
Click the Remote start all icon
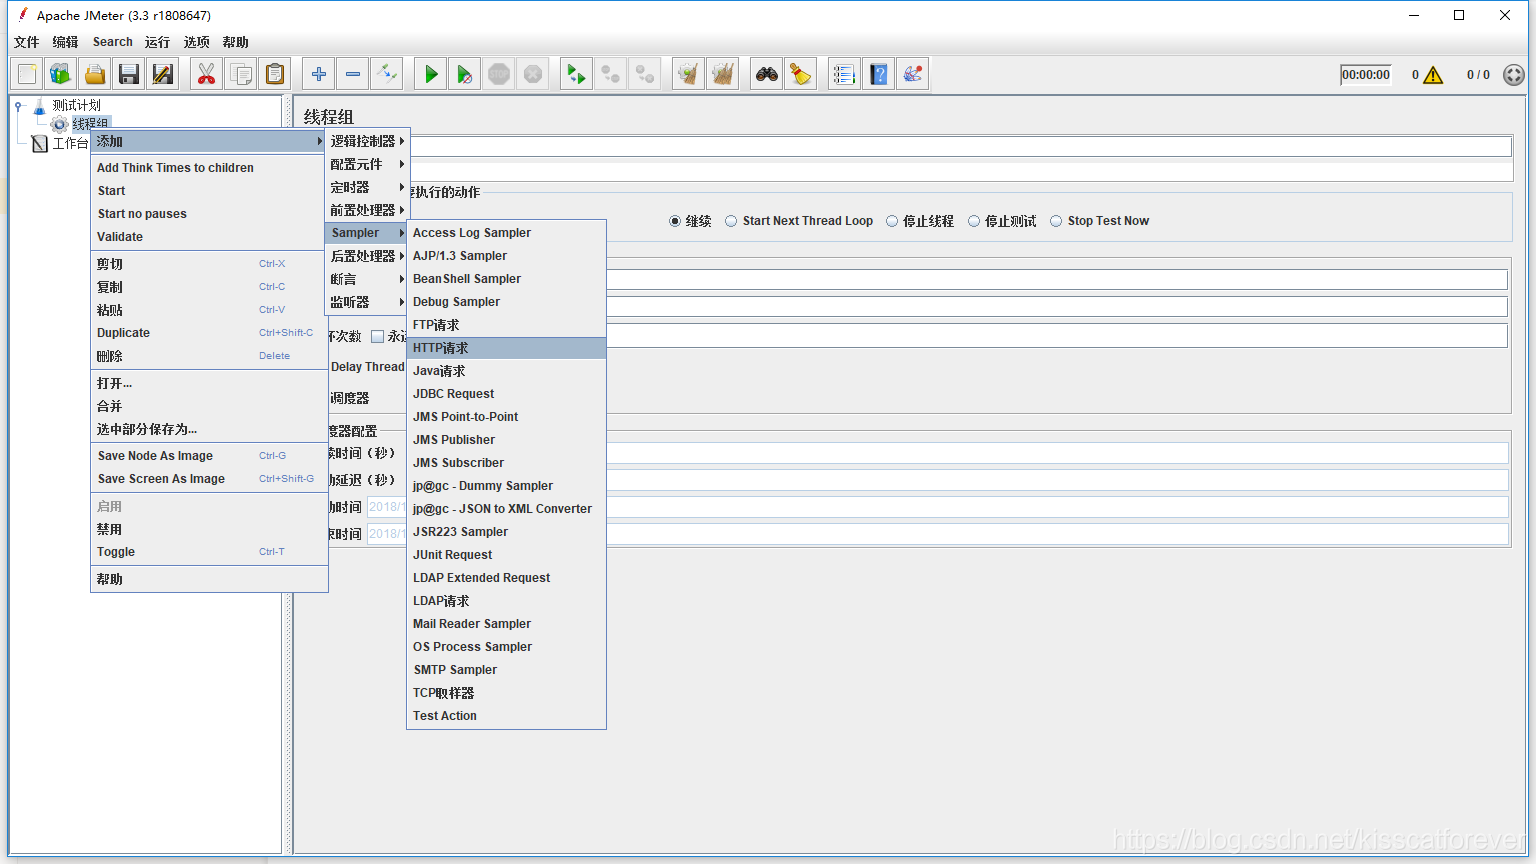pos(577,74)
